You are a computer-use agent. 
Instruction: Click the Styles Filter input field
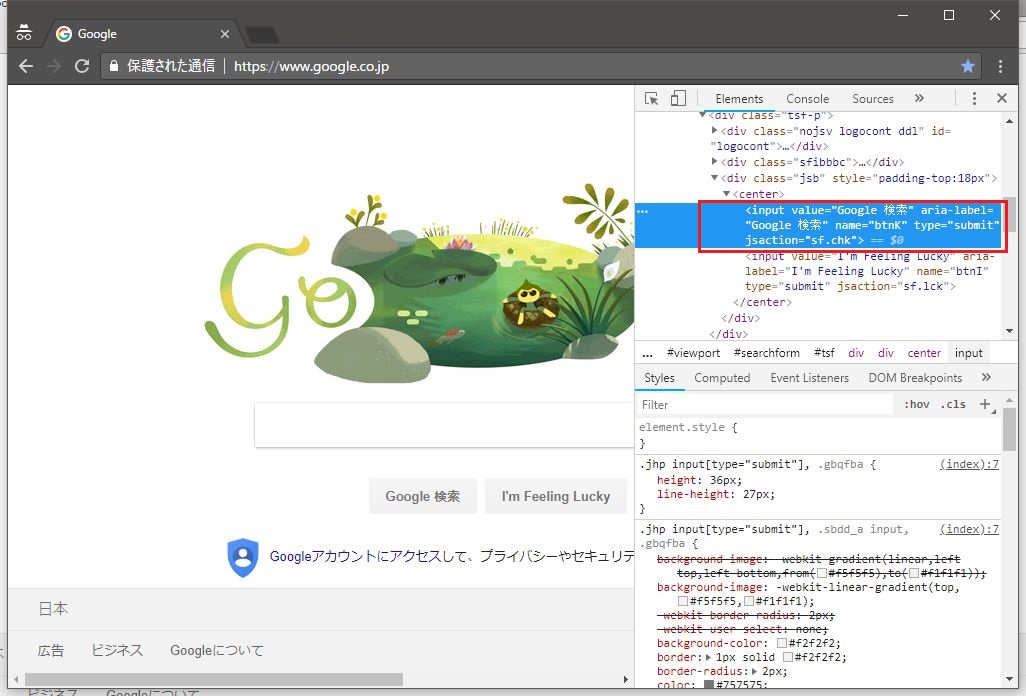764,405
